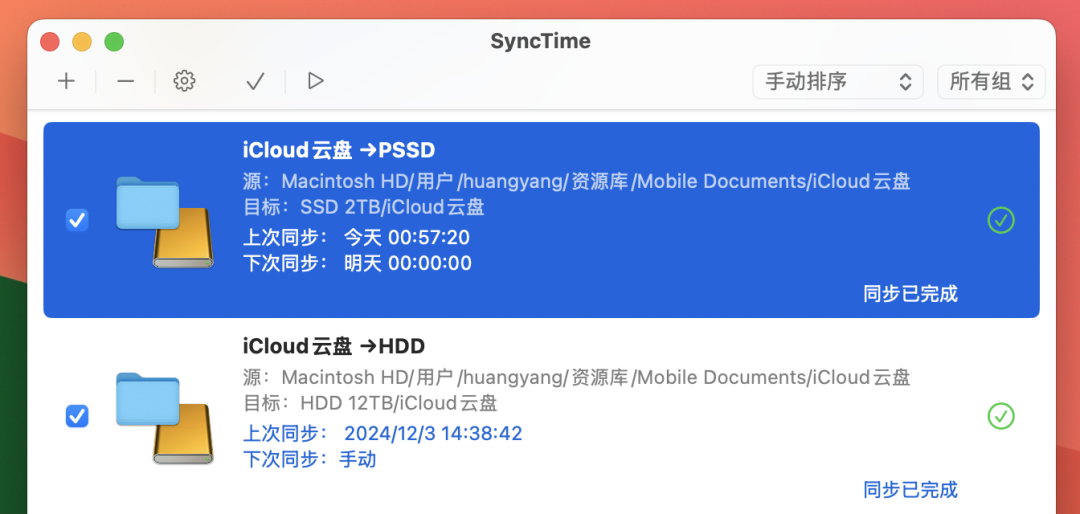The image size is (1080, 514).
Task: Open the 所有组 group dropdown
Action: click(x=991, y=82)
